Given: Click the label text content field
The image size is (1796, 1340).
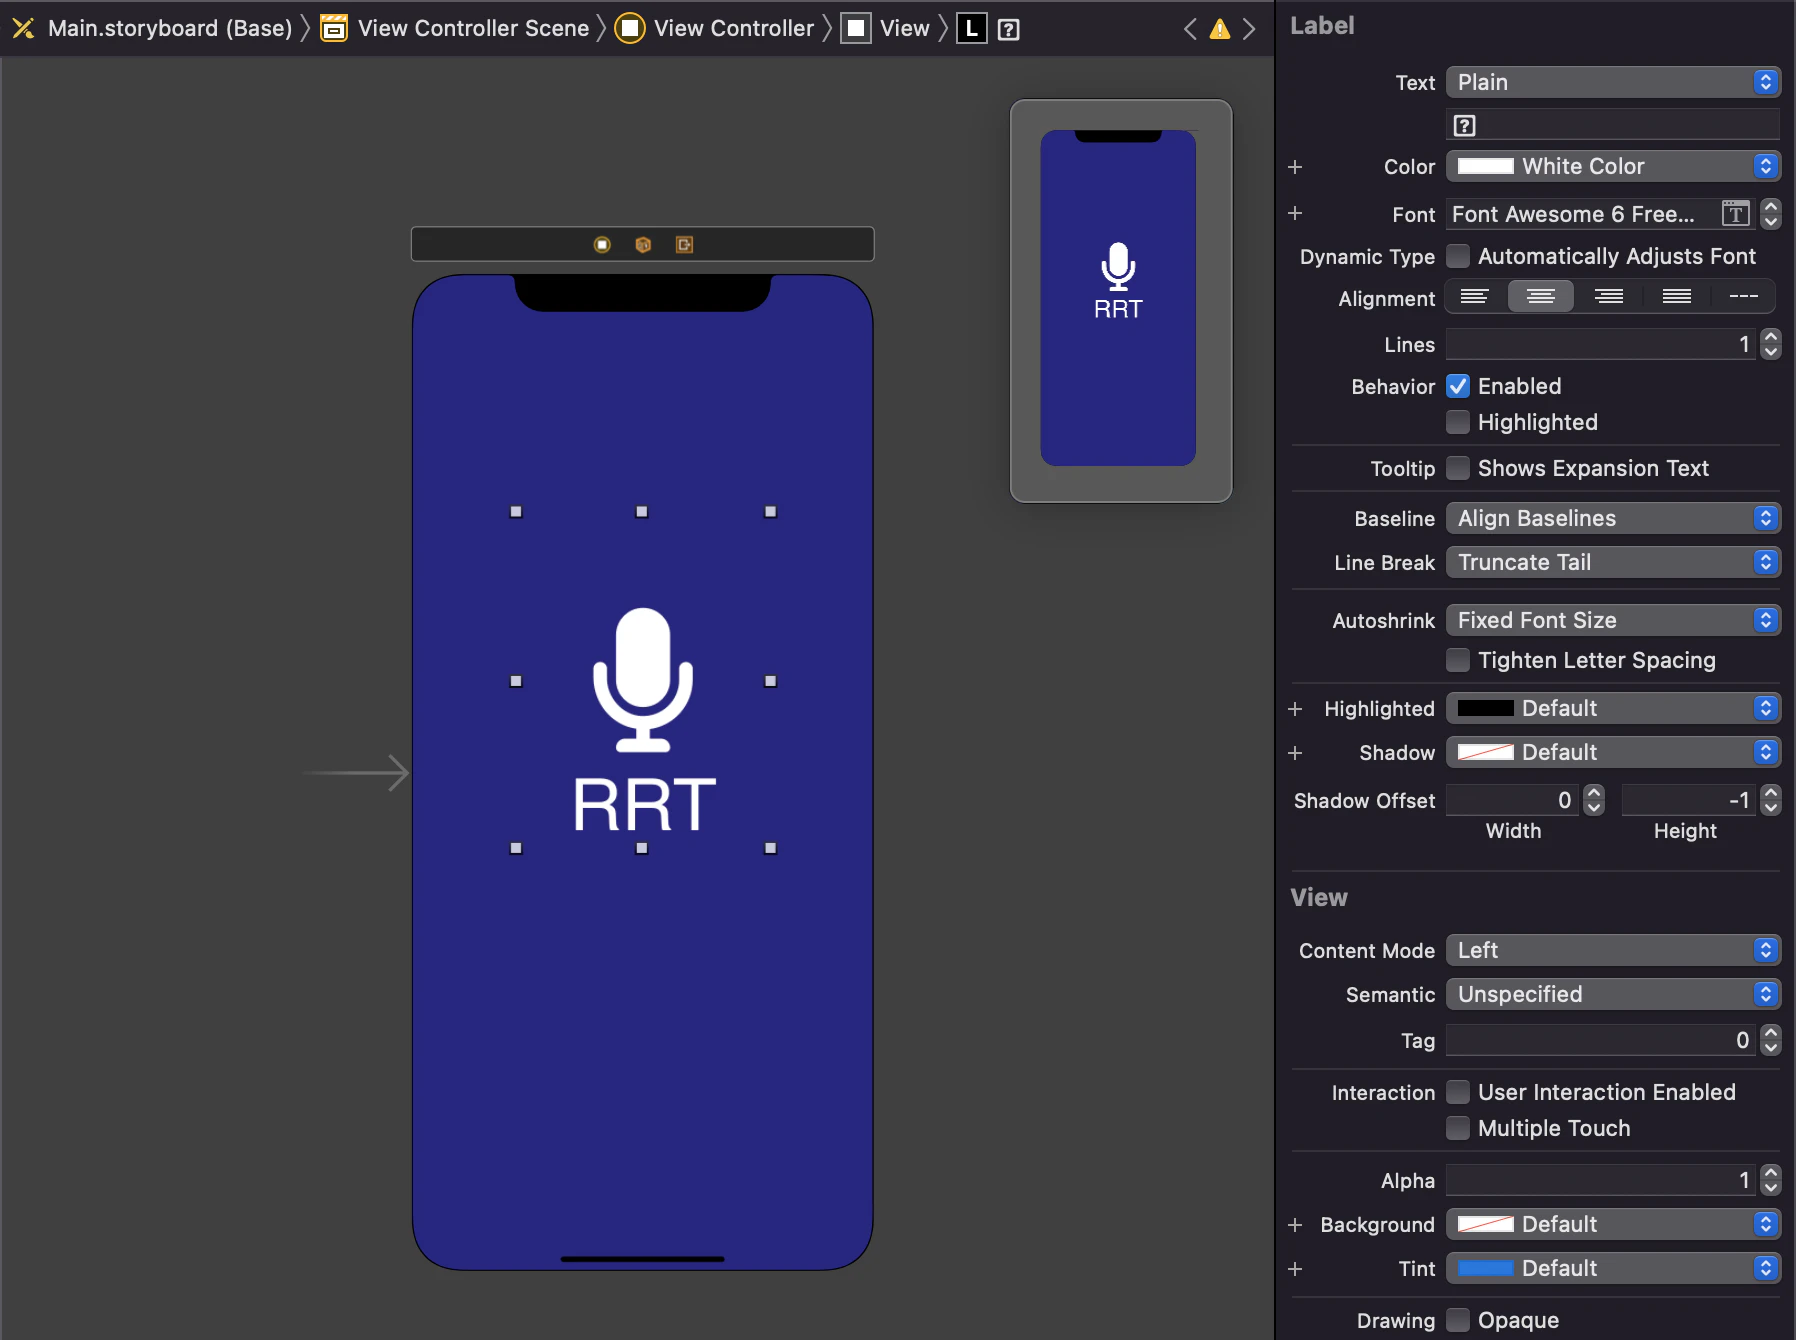Looking at the screenshot, I should [1613, 126].
